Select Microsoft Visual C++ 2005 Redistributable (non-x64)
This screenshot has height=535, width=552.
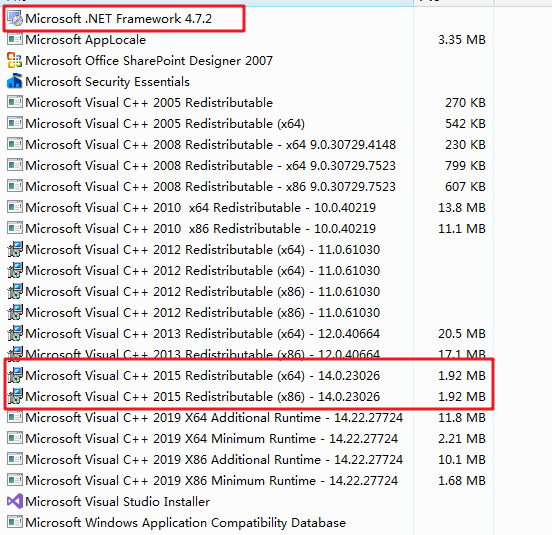point(149,102)
